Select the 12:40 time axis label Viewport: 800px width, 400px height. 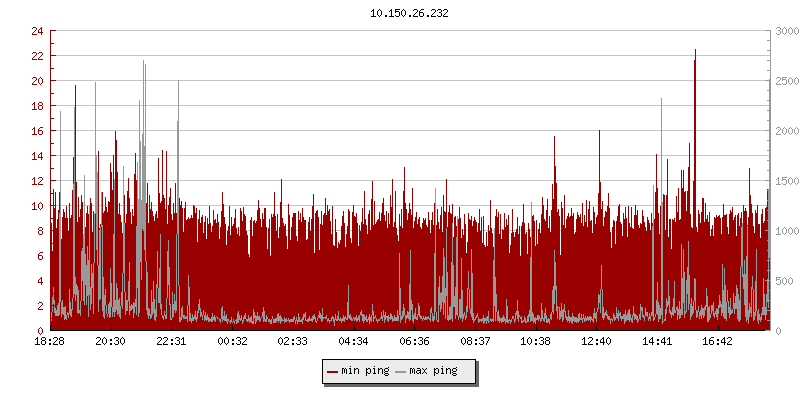pyautogui.click(x=596, y=341)
